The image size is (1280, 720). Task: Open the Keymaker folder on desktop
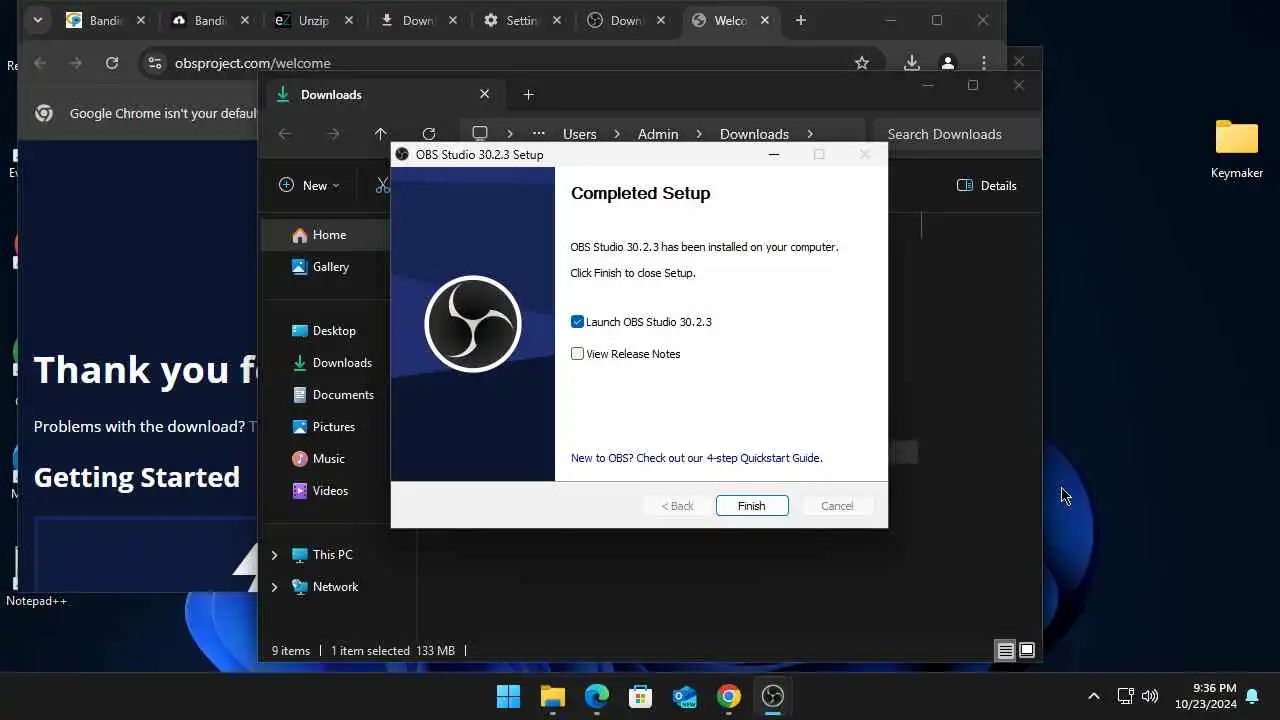click(1237, 149)
